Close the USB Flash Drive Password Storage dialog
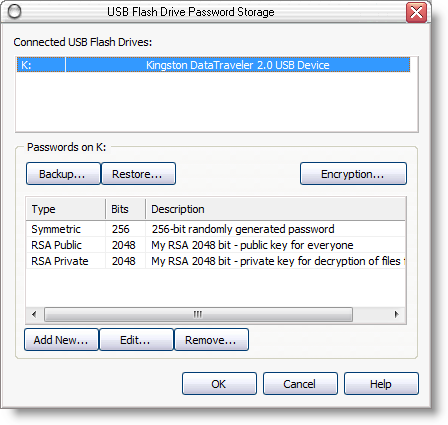This screenshot has height=425, width=448. click(416, 13)
